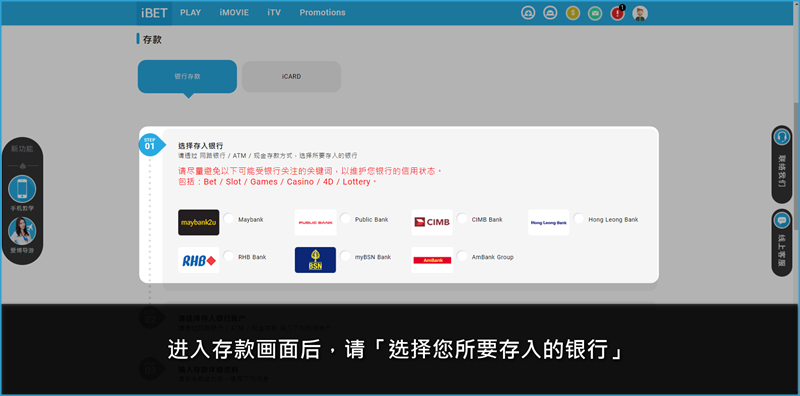Click the AmBank logo

pos(432,260)
